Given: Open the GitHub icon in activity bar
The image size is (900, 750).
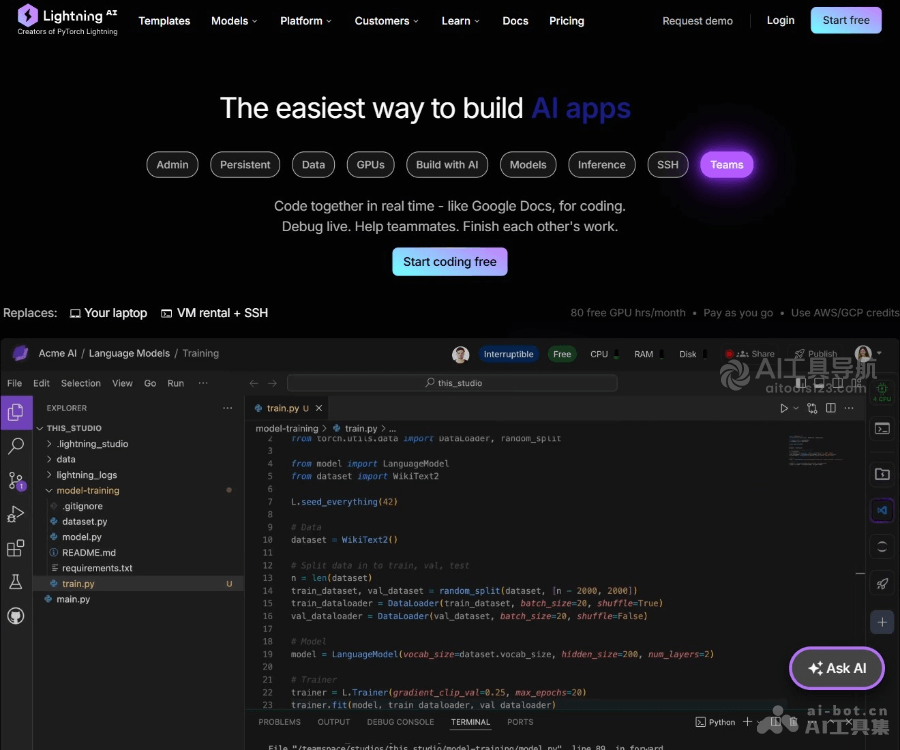Looking at the screenshot, I should (16, 616).
